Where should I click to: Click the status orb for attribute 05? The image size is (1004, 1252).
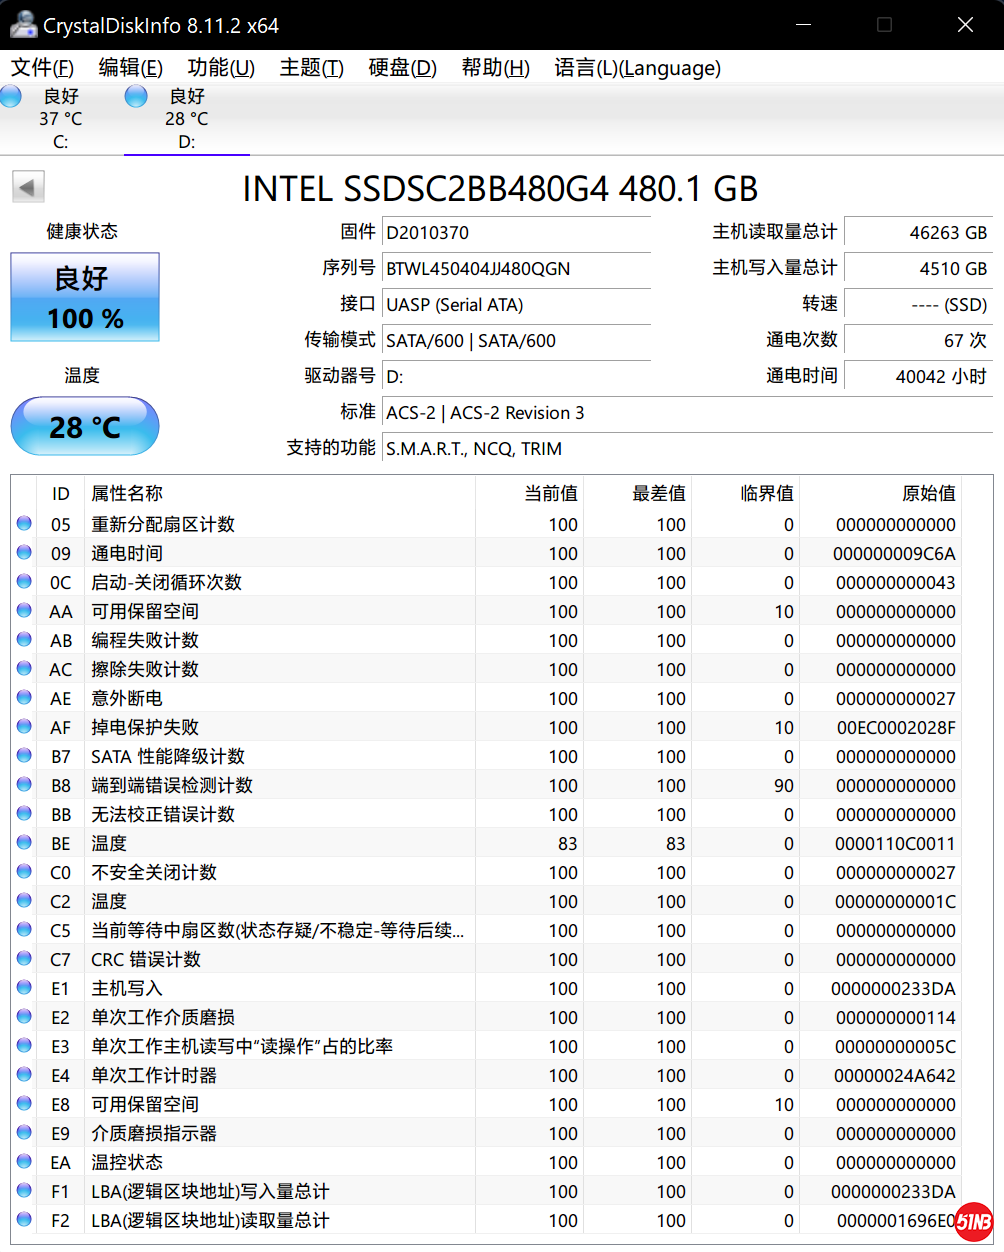24,523
